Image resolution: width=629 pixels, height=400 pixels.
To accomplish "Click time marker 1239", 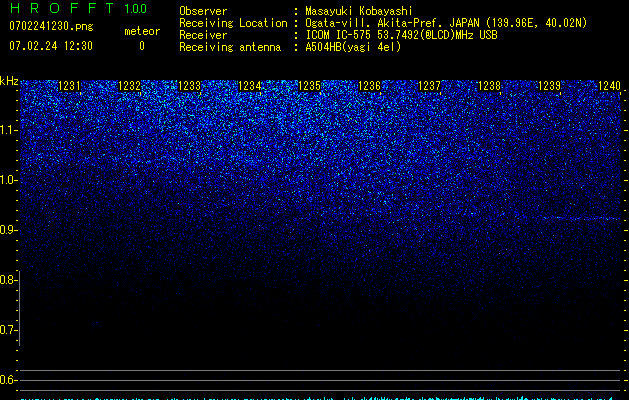I will tap(549, 86).
